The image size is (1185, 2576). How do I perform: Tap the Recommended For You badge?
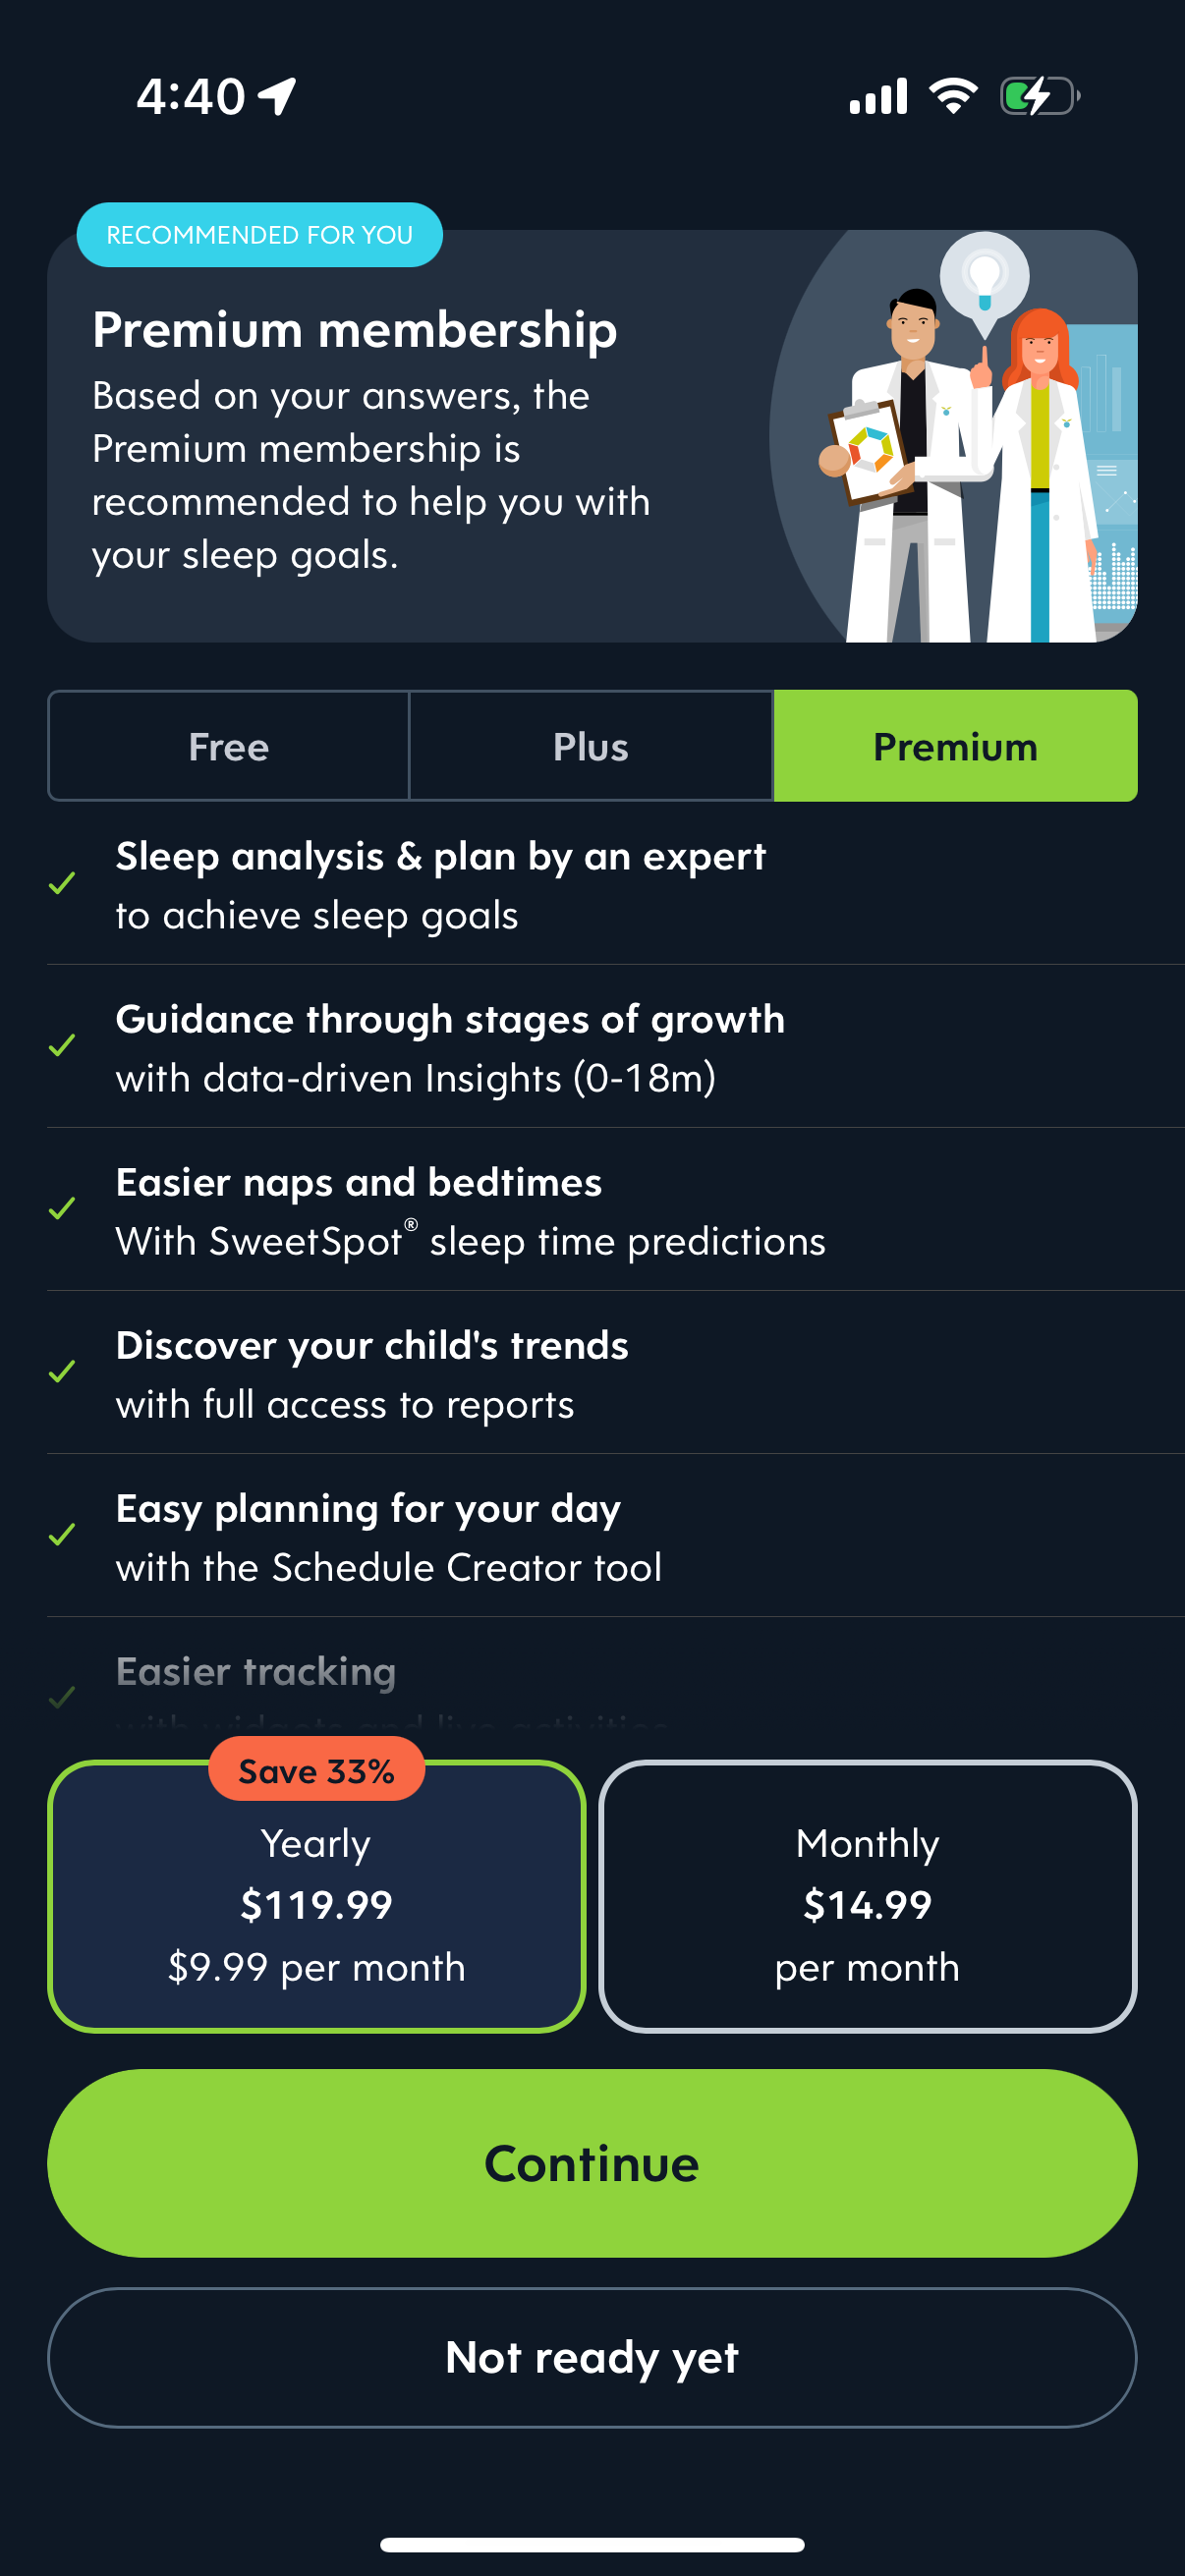(x=259, y=235)
